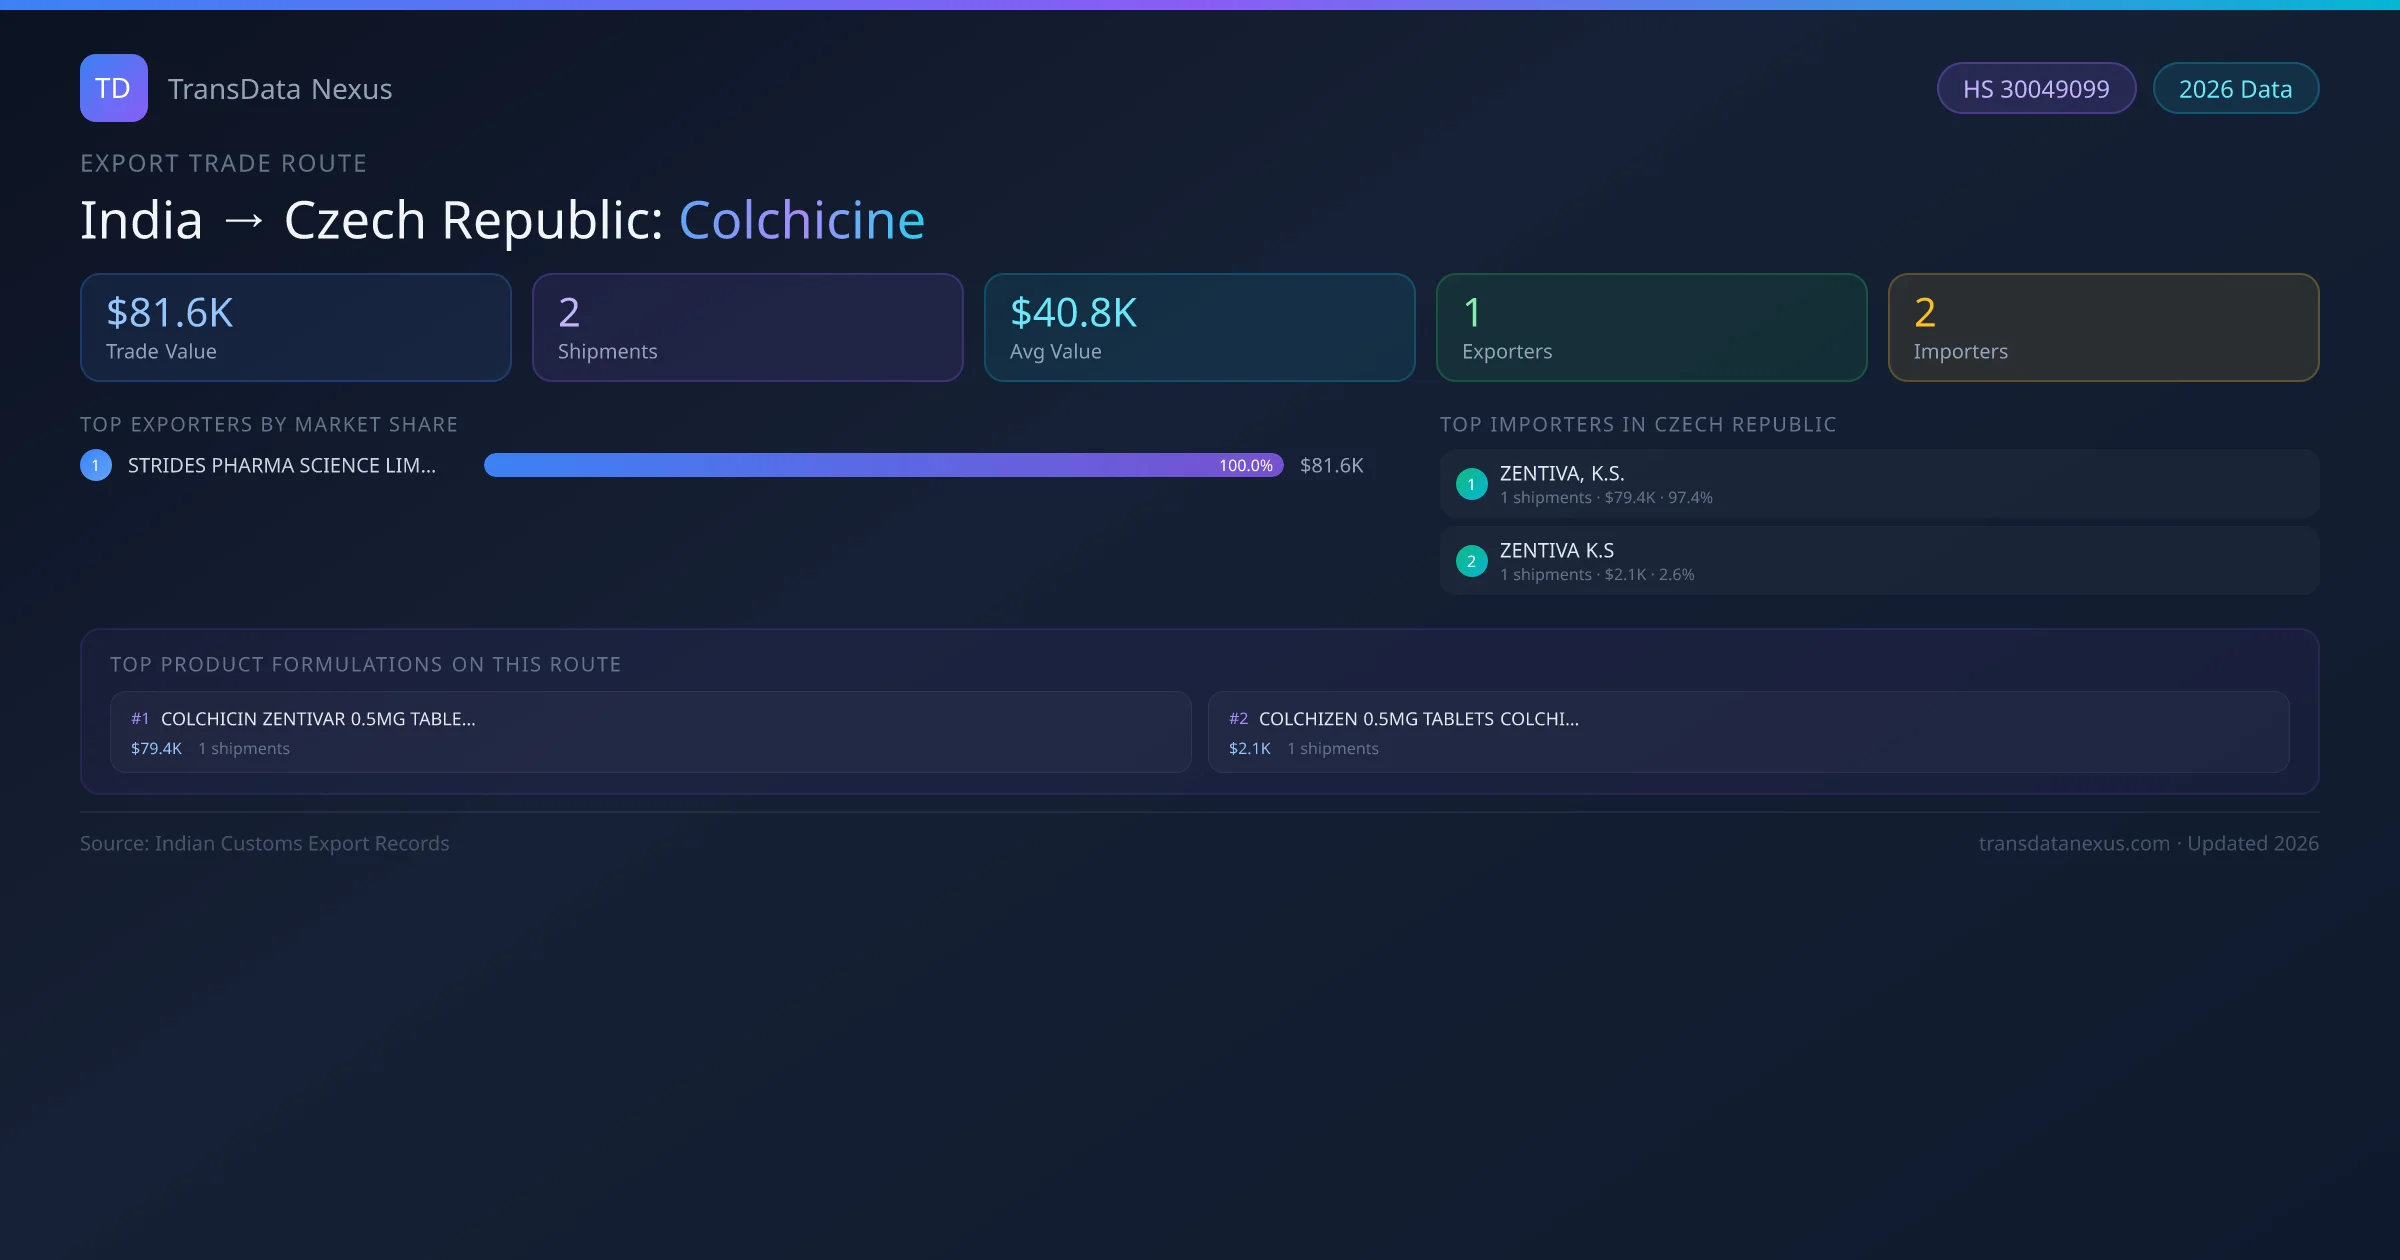The width and height of the screenshot is (2400, 1260).
Task: Click the Trade Value stat card
Action: tap(295, 327)
